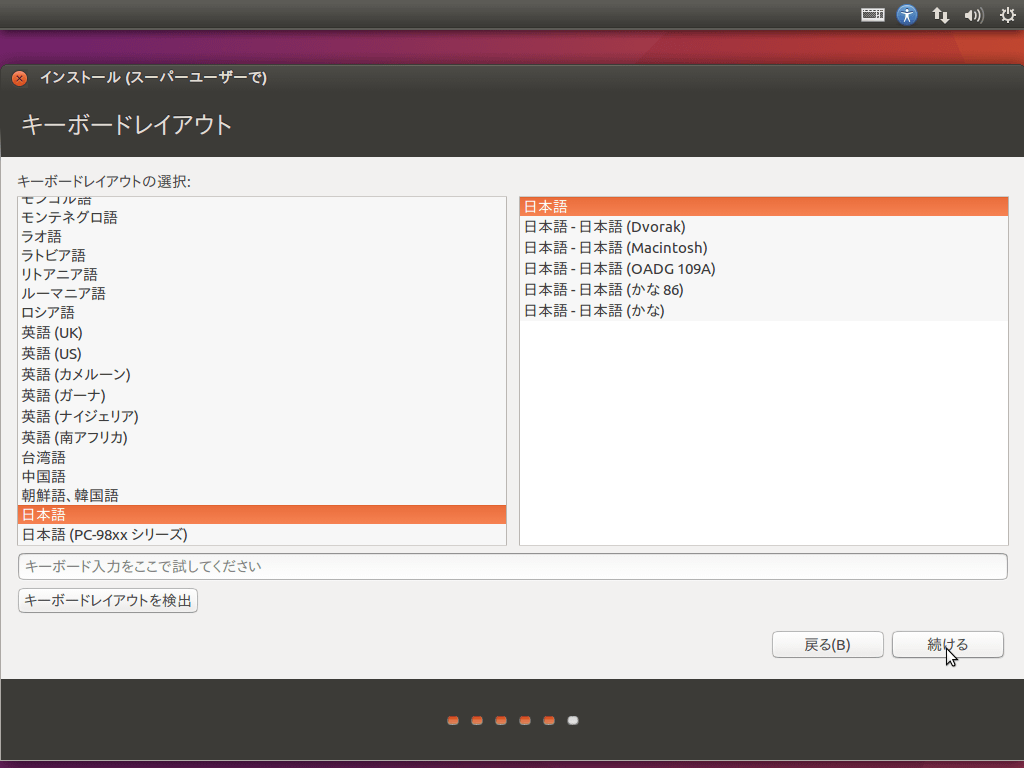Open the universal access accessibility menu
Screen dimensions: 1024x768
(x=906, y=15)
